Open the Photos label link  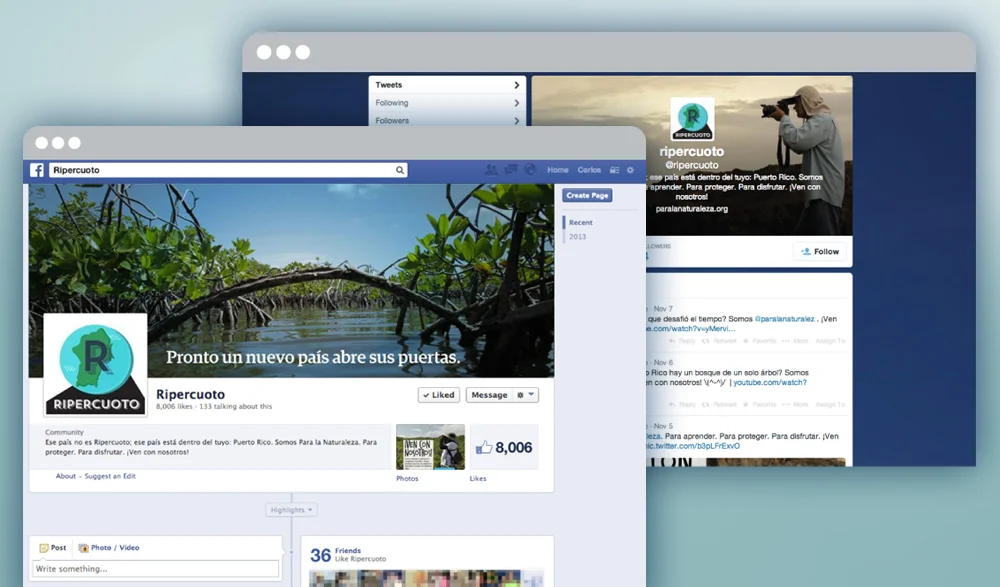(407, 479)
